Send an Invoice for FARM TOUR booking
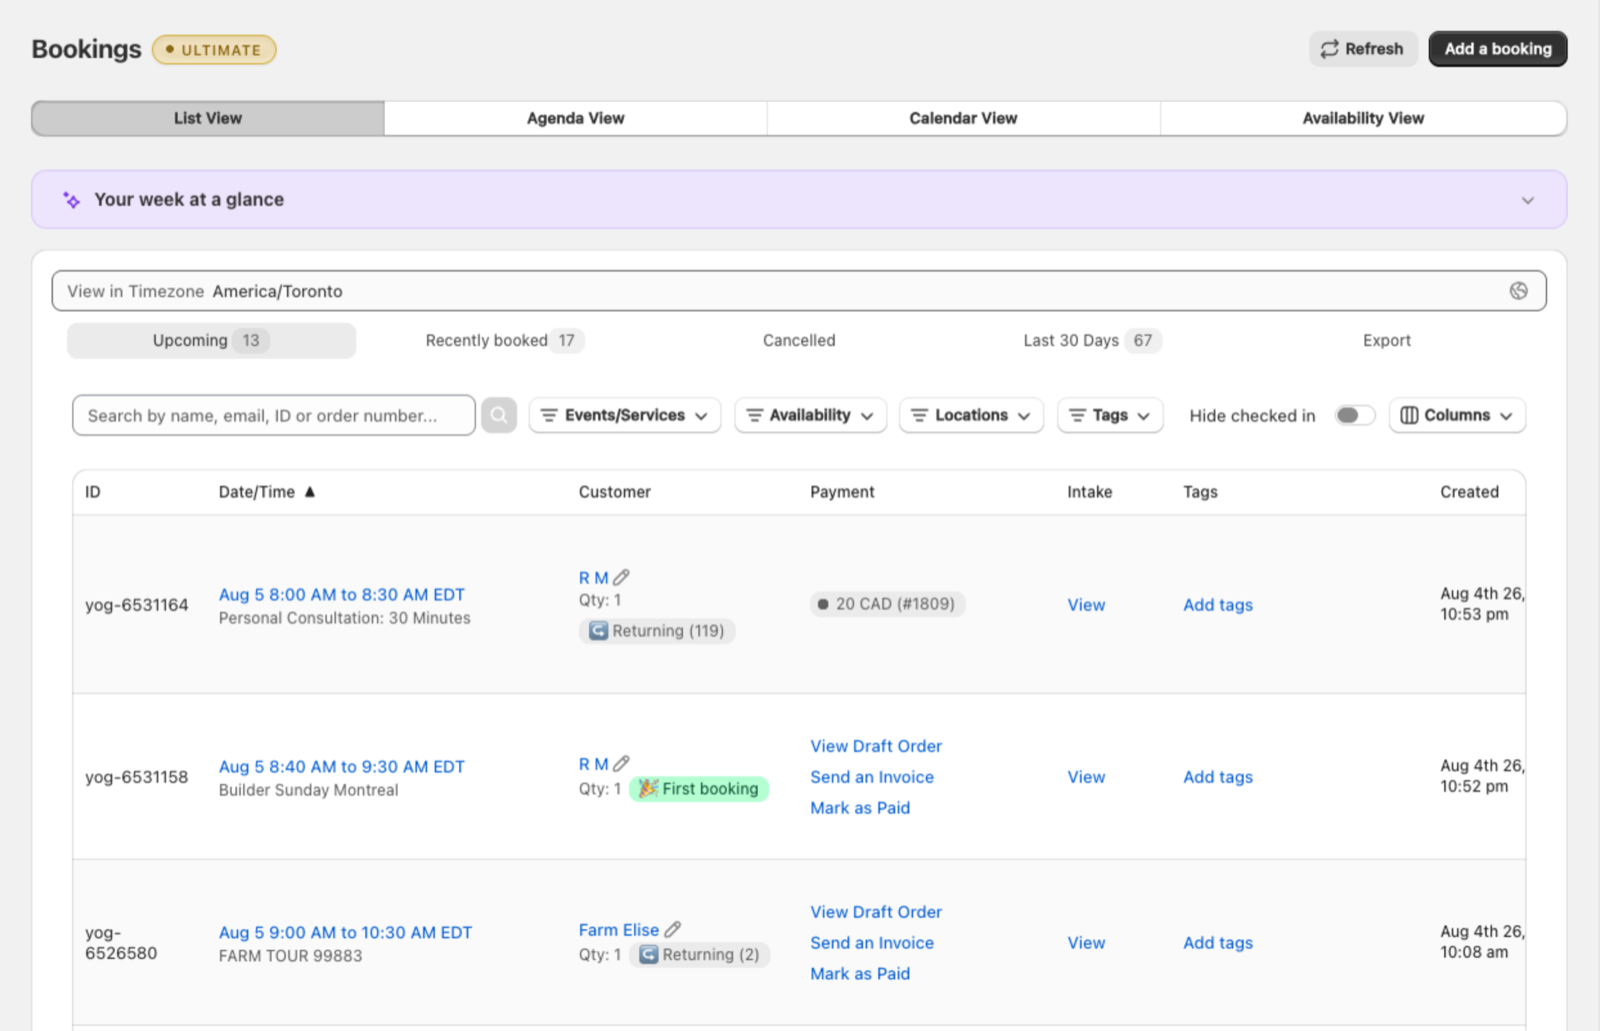 coord(872,943)
